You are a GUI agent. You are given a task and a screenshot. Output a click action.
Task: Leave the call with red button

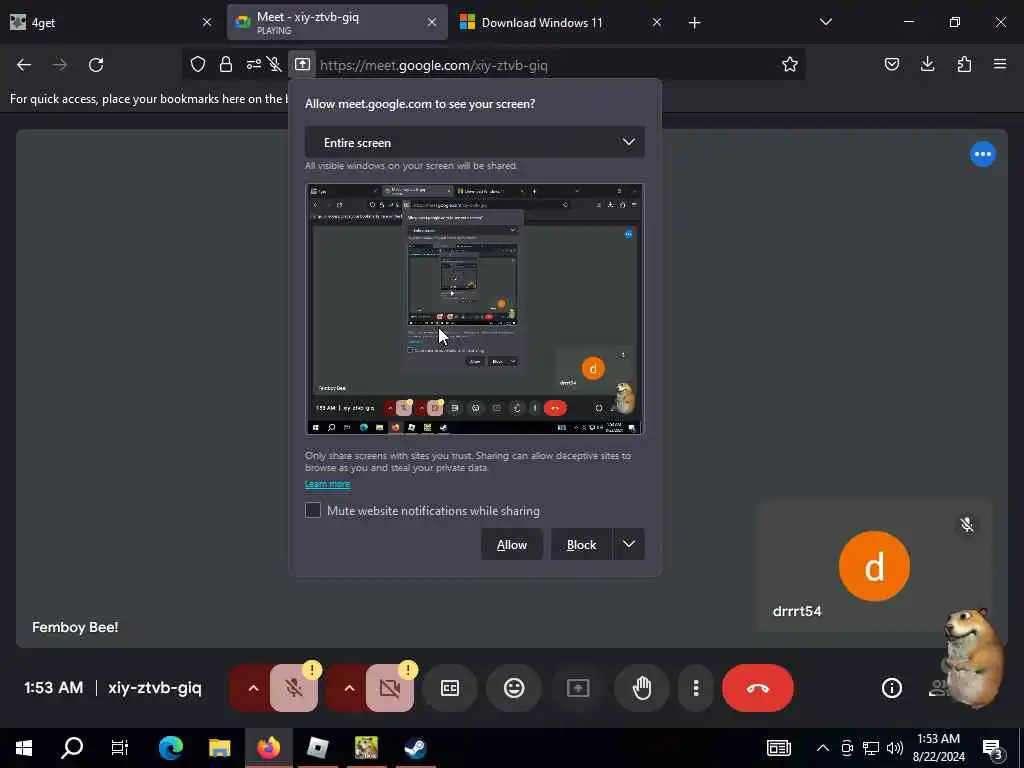point(758,688)
